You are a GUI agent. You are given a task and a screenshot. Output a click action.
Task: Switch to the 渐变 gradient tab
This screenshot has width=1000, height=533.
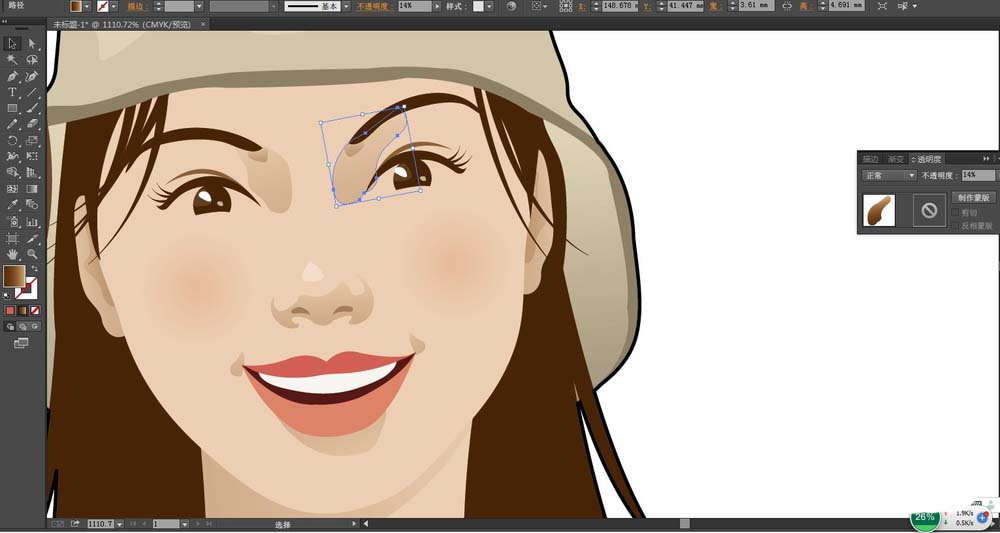(x=896, y=159)
